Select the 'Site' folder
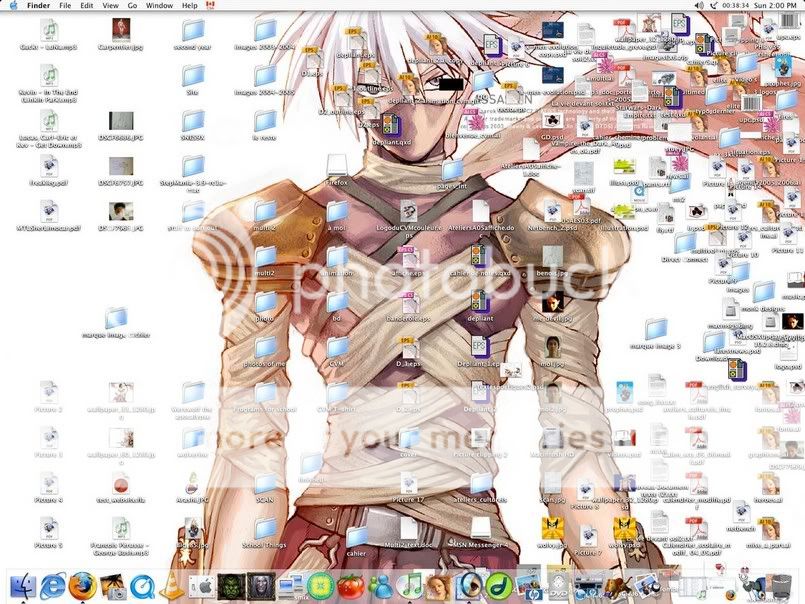This screenshot has height=604, width=805. pyautogui.click(x=193, y=76)
